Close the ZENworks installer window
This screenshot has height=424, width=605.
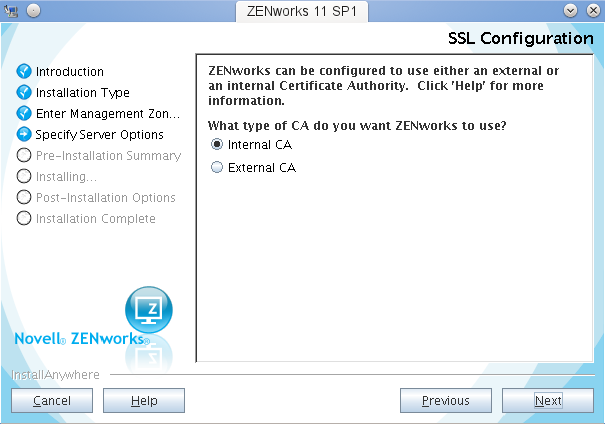click(x=591, y=10)
